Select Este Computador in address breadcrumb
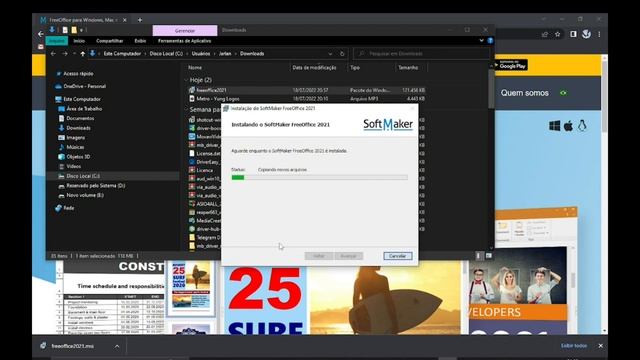 tap(122, 53)
